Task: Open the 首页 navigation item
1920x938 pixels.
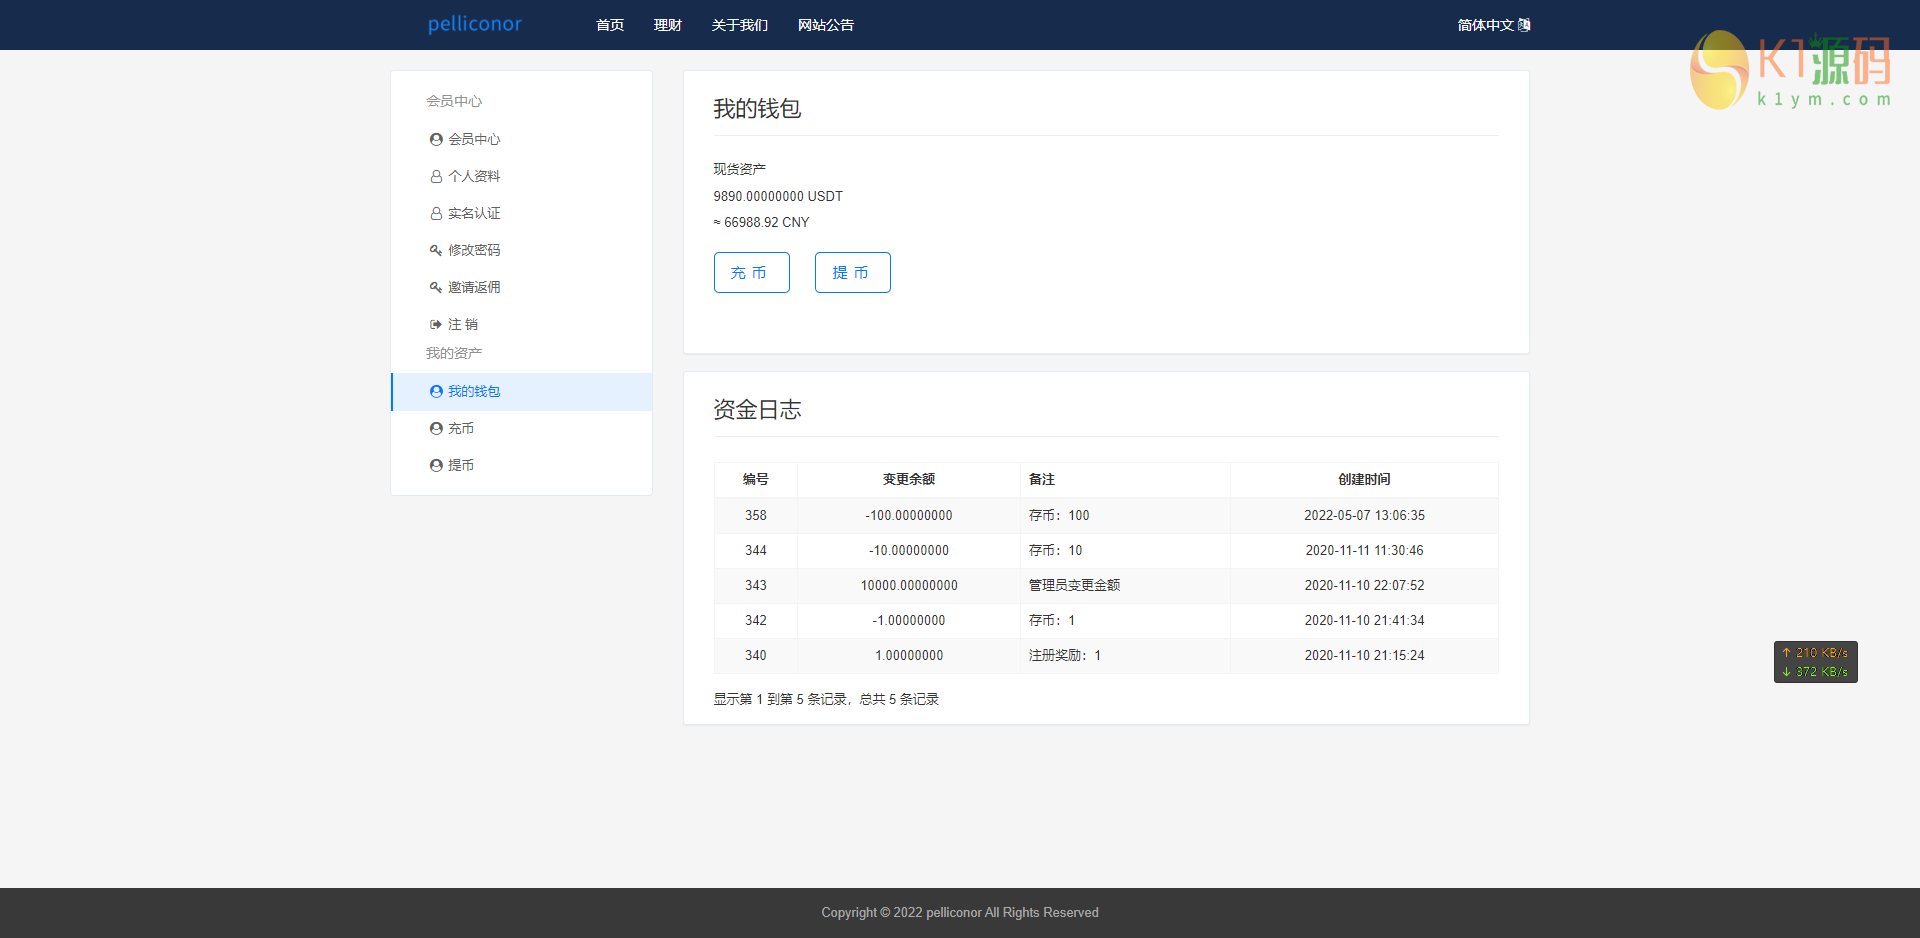Action: [x=610, y=25]
